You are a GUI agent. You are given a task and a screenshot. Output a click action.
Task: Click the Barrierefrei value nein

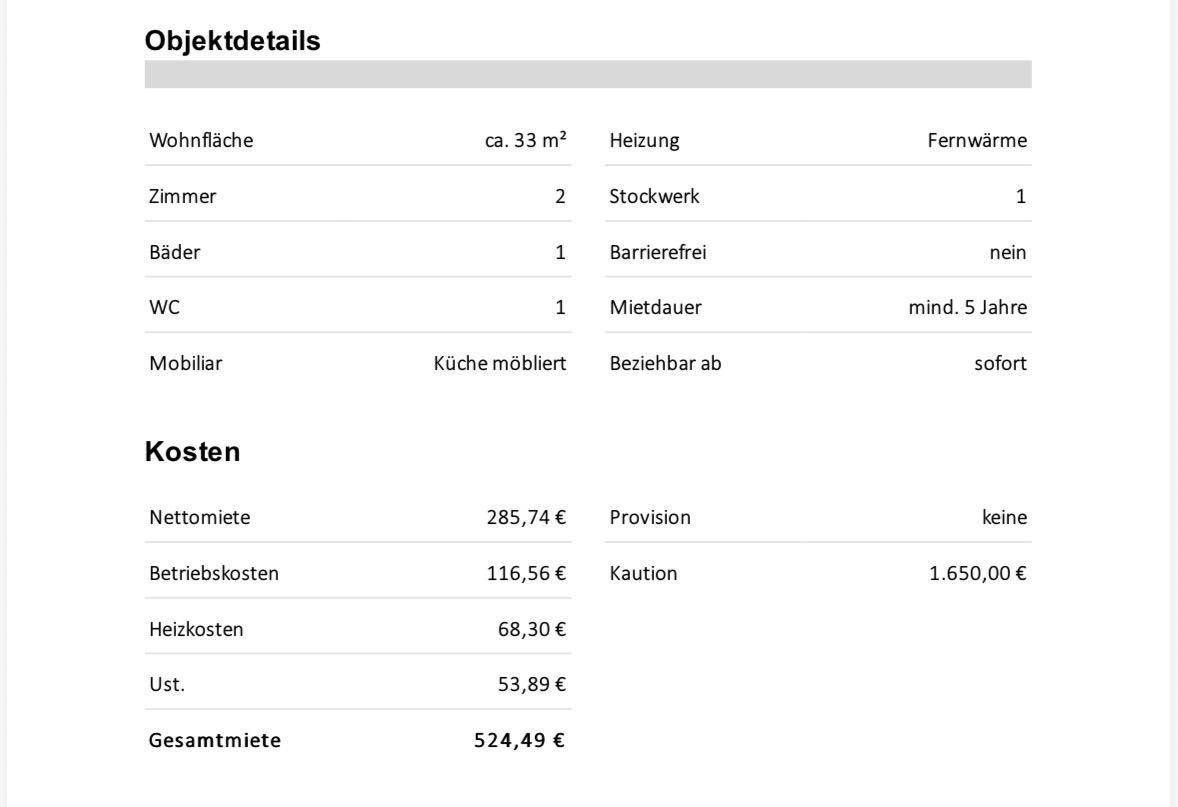[x=1007, y=252]
